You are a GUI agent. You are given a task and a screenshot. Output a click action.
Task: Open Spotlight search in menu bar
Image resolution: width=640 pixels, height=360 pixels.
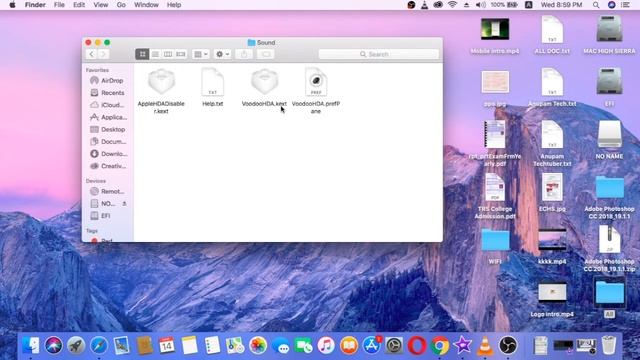point(596,5)
